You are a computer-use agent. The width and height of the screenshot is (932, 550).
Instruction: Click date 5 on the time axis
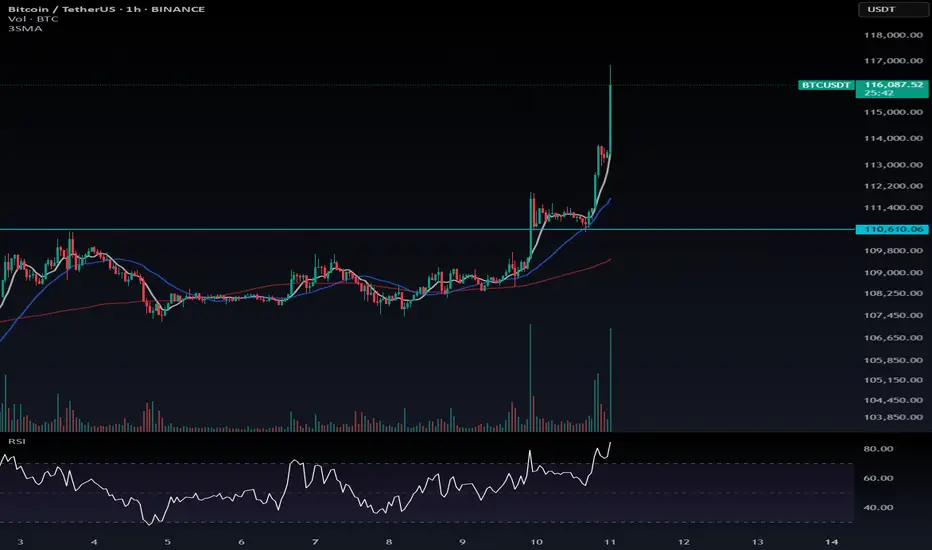click(x=168, y=542)
